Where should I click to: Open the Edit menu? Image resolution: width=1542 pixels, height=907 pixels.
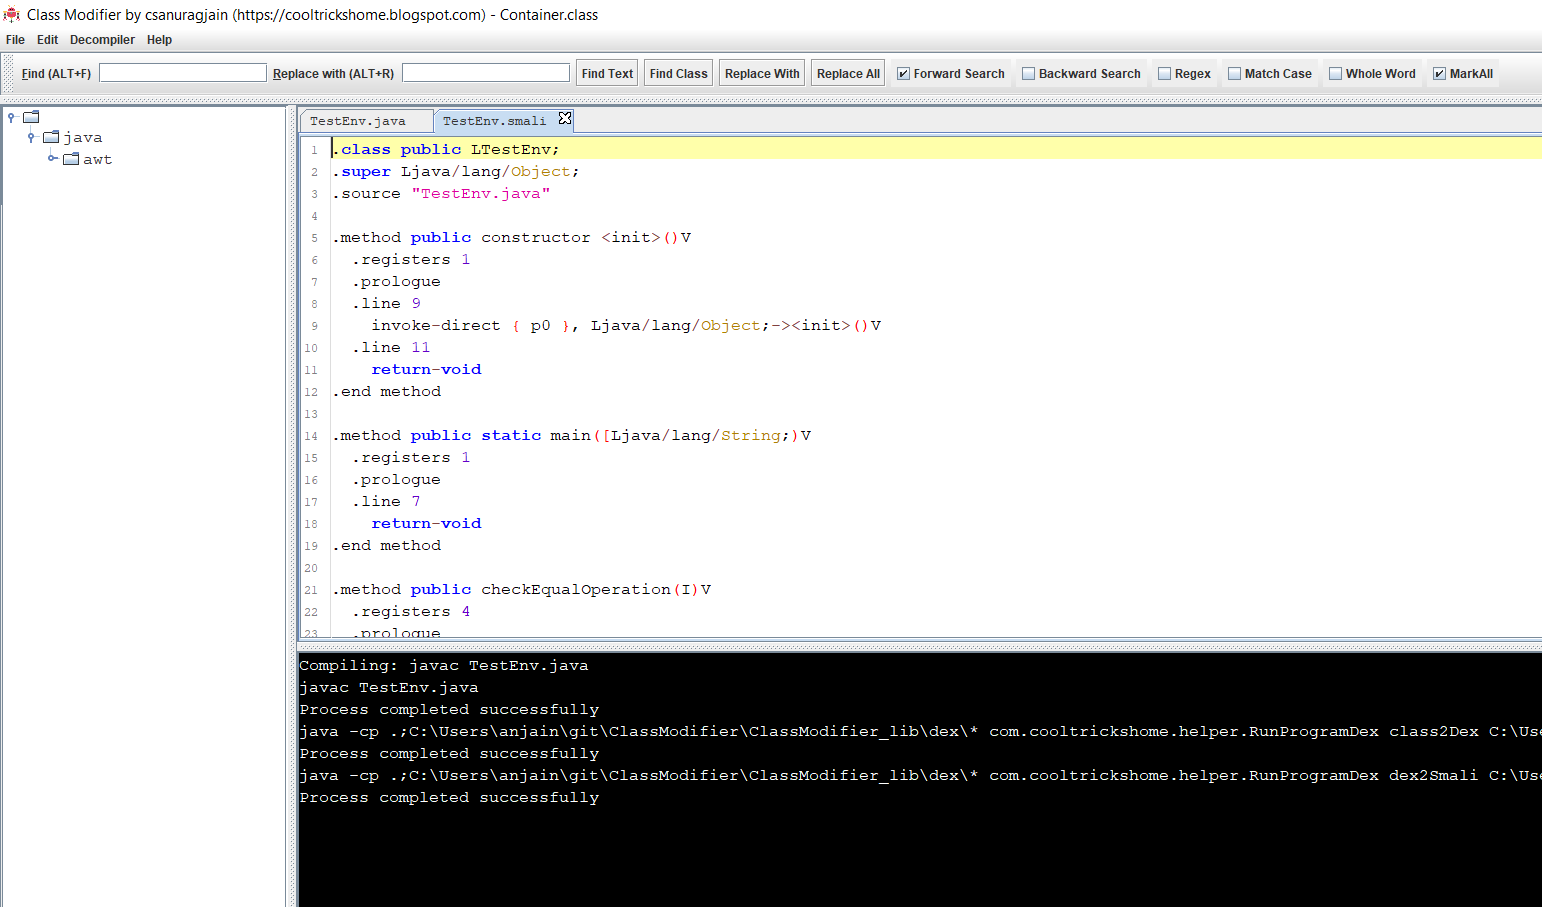(46, 40)
